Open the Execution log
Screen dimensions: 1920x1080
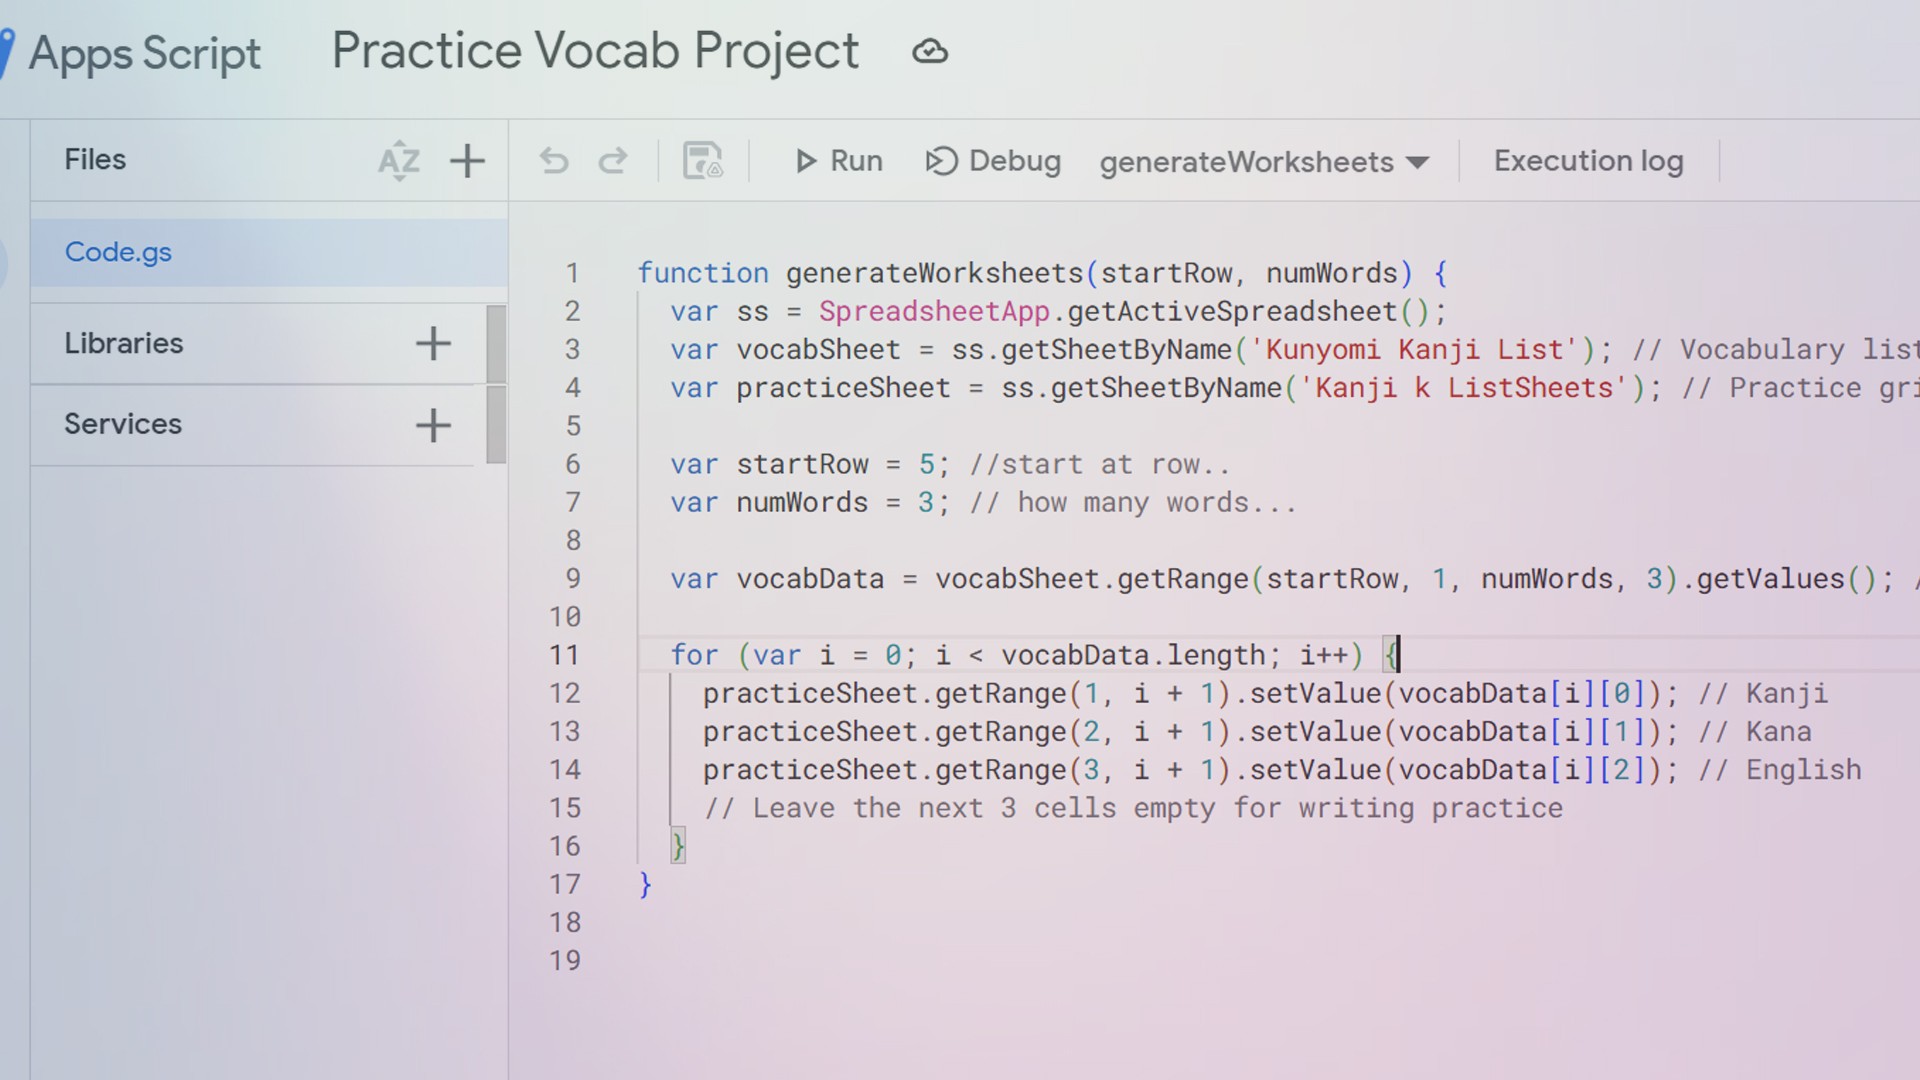(1588, 161)
